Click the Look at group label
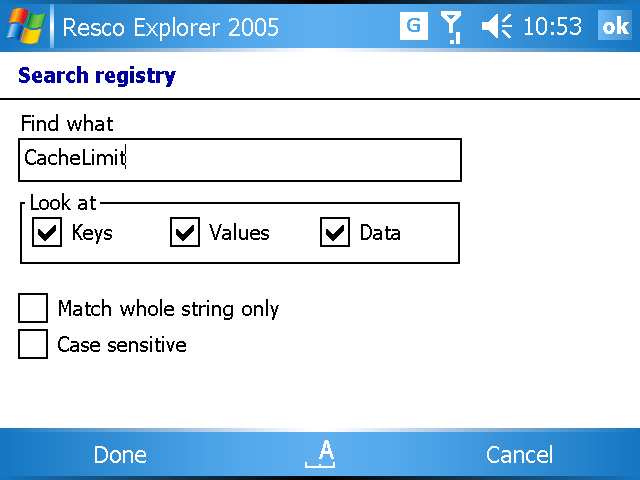This screenshot has height=480, width=640. [x=63, y=203]
